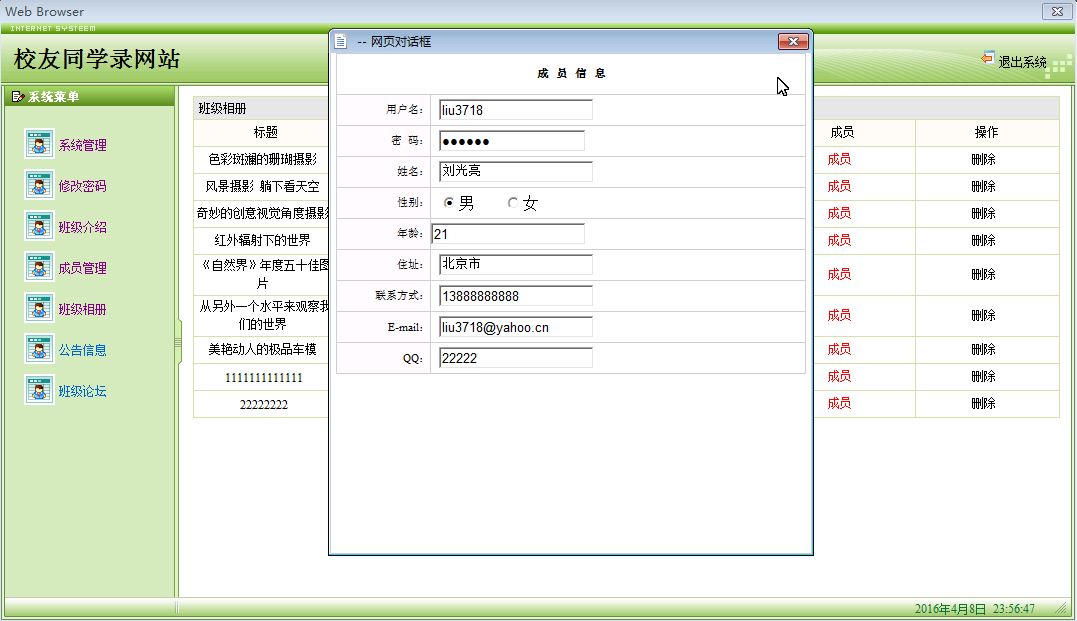Click album title 1111111111111
Screen dimensions: 1077x621
pos(264,377)
